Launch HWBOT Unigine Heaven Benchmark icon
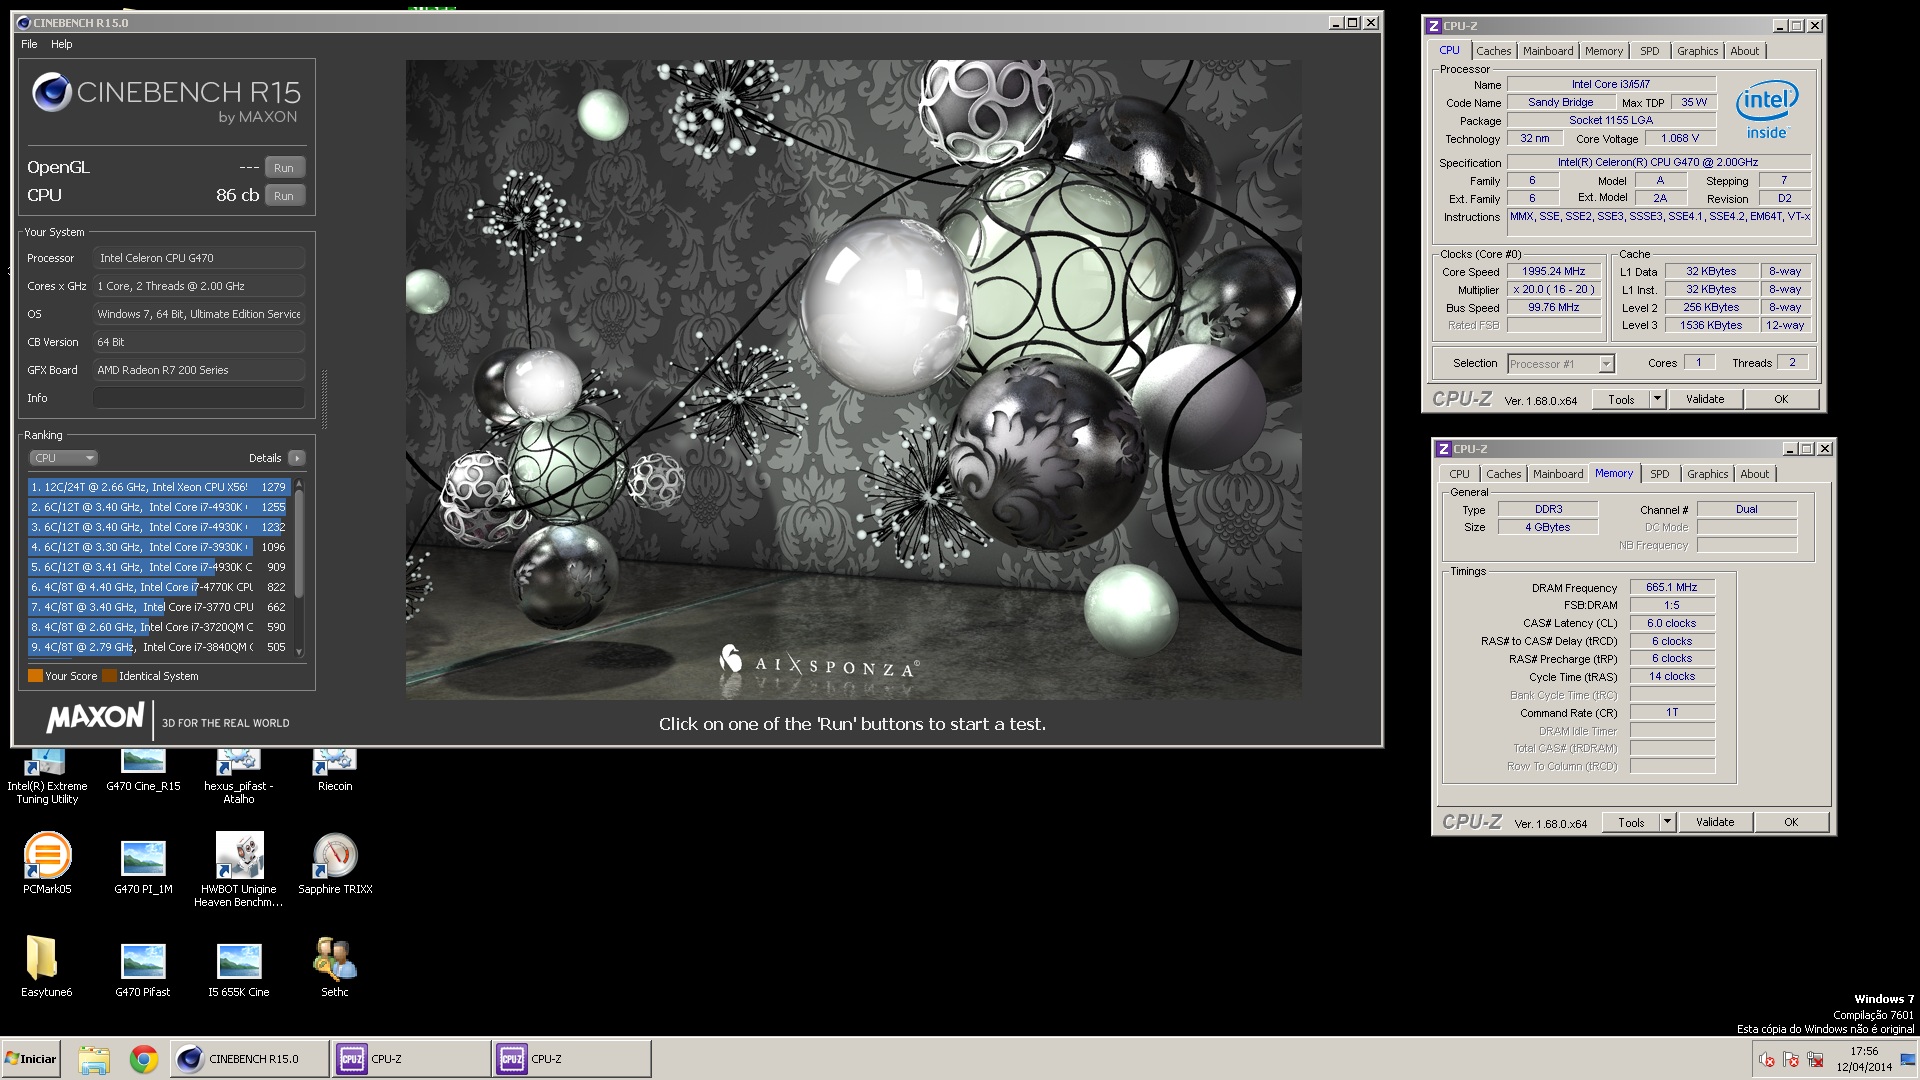Viewport: 1920px width, 1080px height. click(238, 870)
